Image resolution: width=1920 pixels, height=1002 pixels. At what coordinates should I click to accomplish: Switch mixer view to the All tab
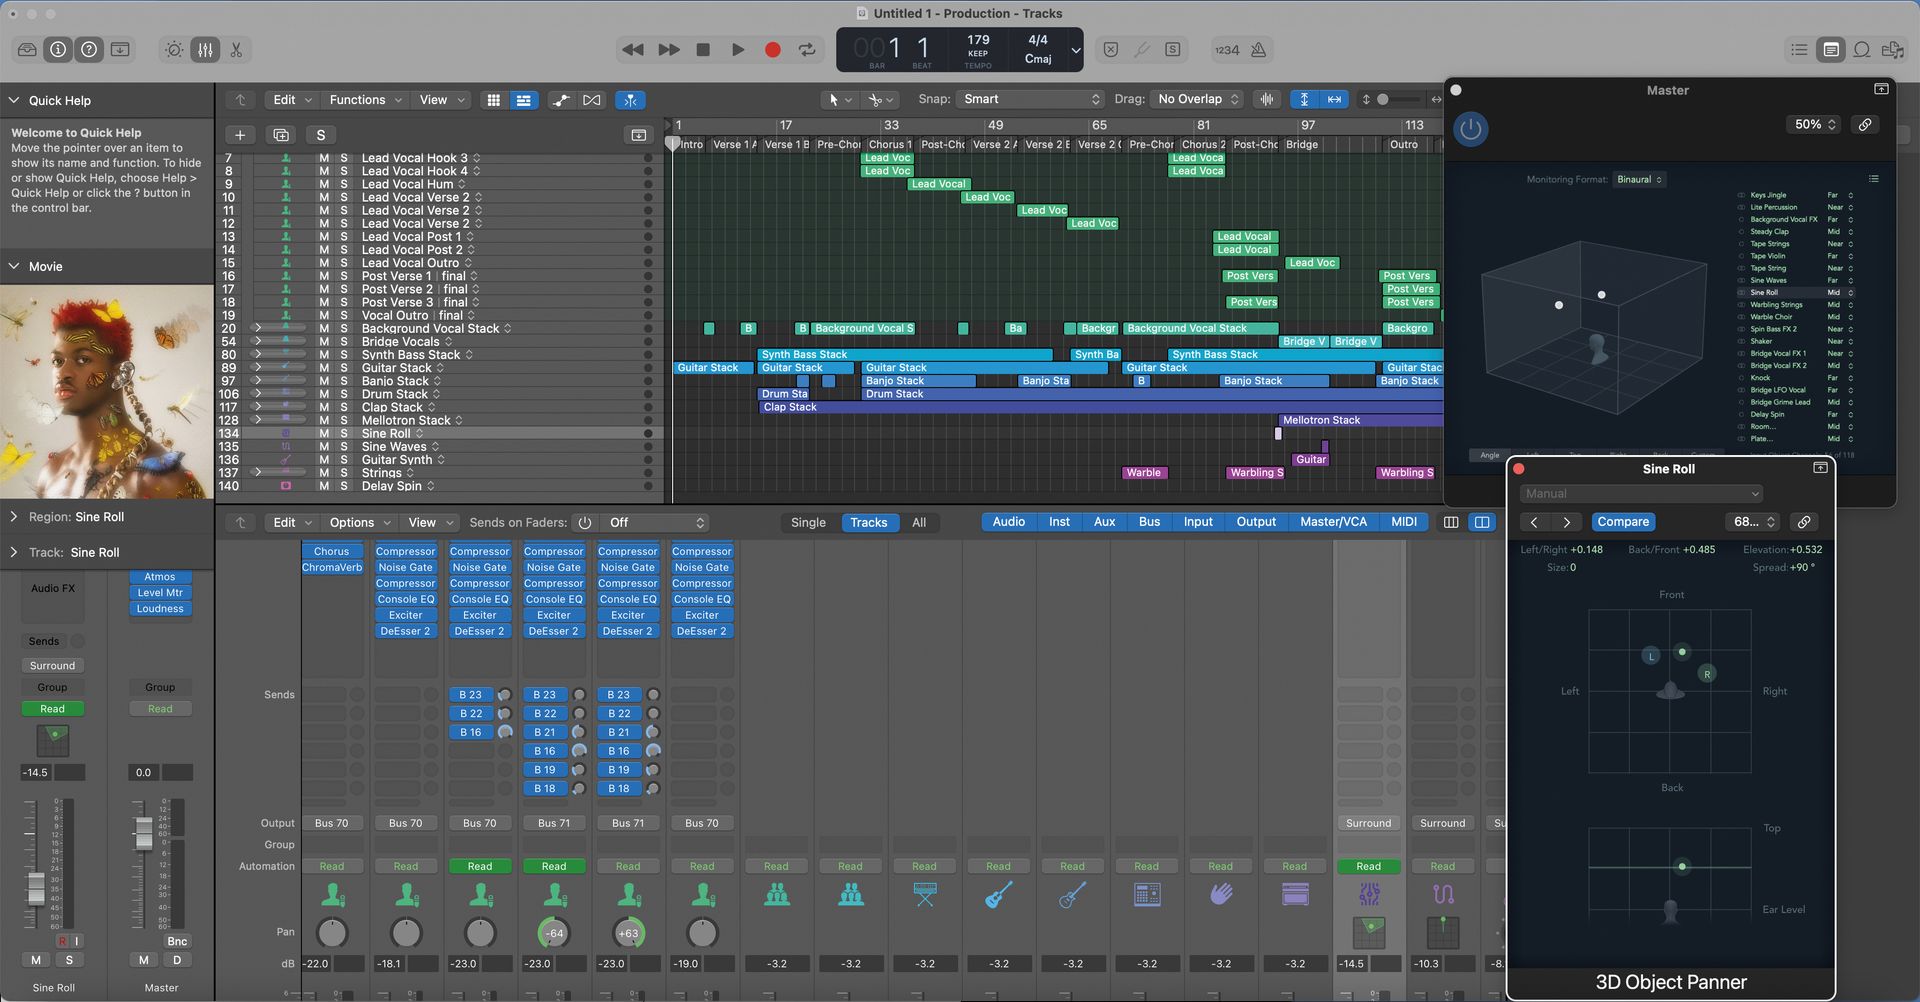tap(919, 522)
